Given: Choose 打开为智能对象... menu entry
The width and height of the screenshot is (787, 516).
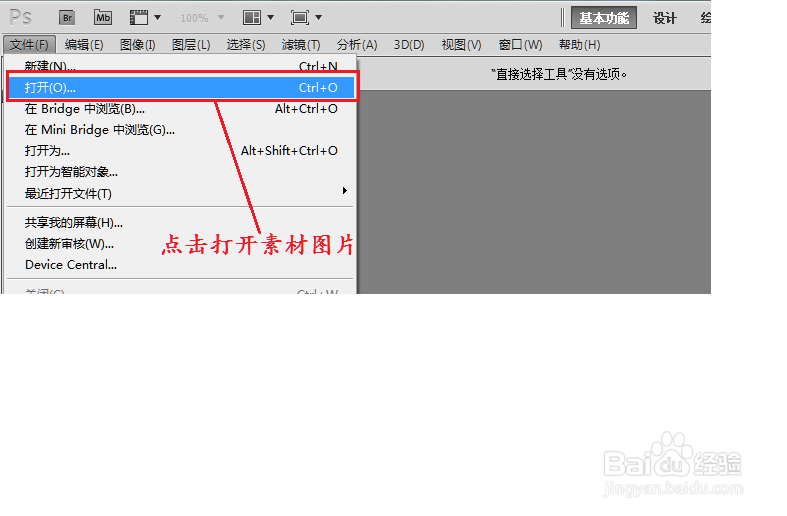Looking at the screenshot, I should click(181, 172).
